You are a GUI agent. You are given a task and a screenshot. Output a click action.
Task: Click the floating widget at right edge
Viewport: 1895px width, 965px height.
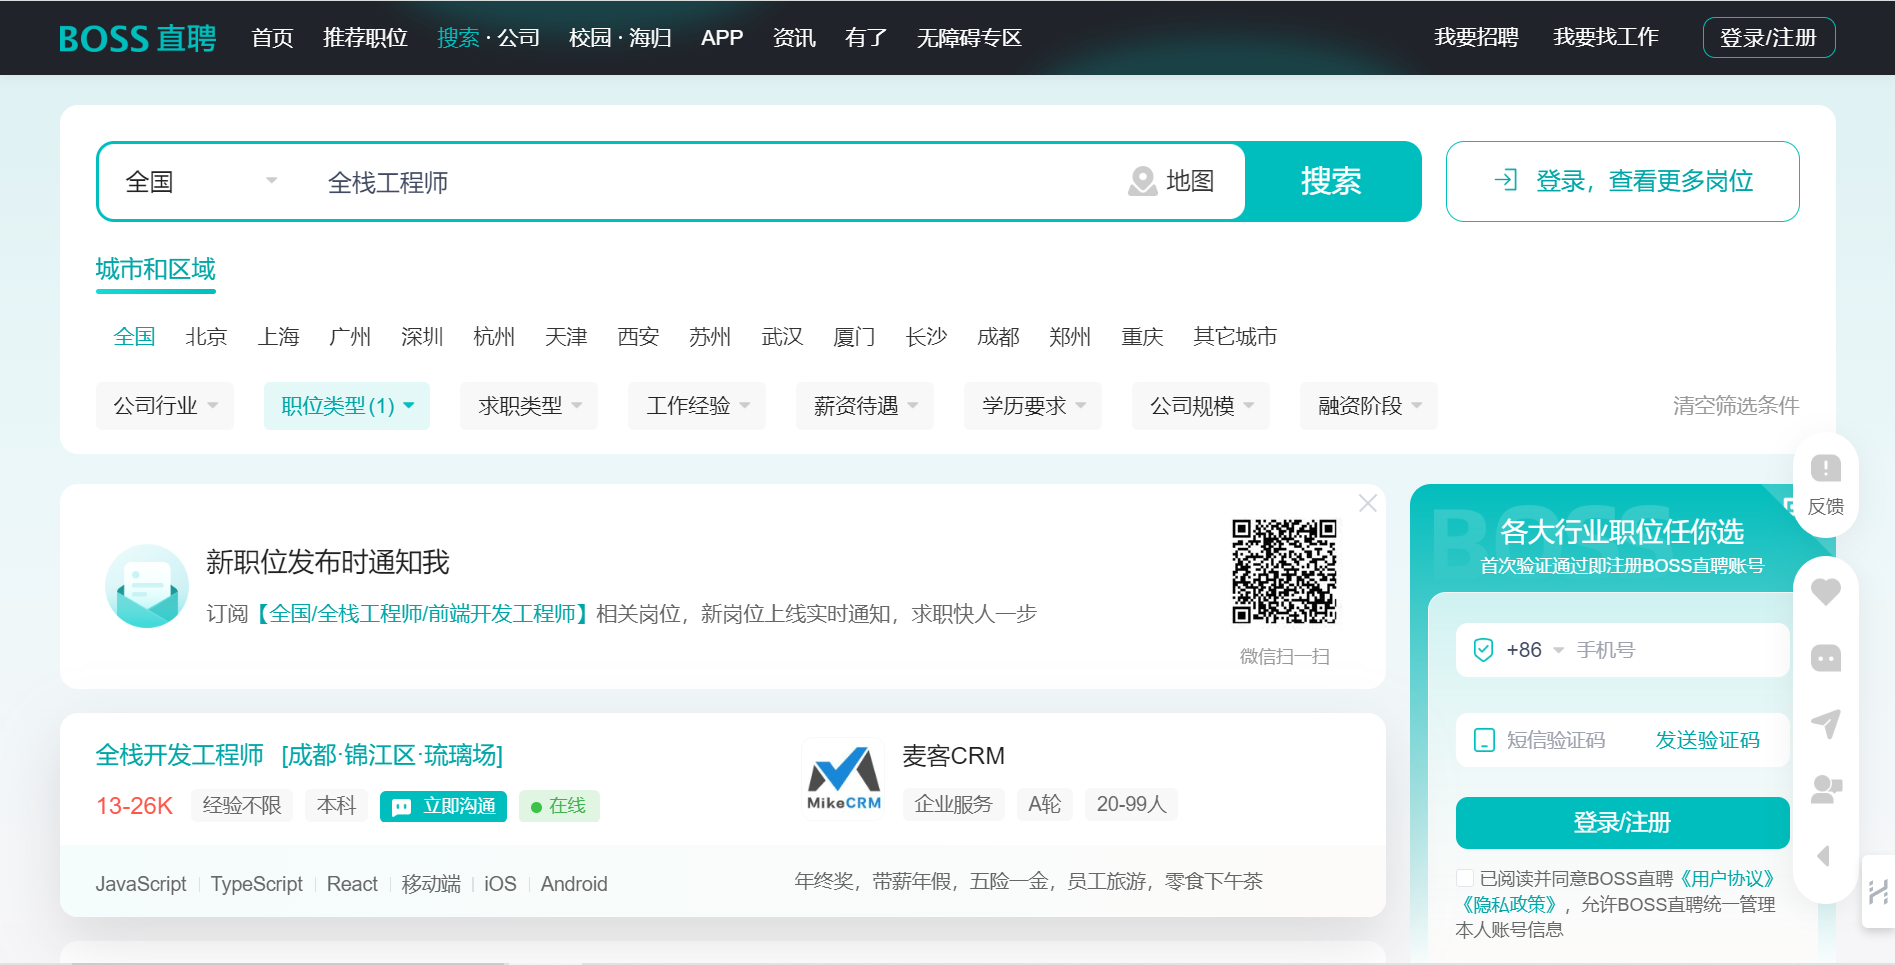click(1878, 891)
